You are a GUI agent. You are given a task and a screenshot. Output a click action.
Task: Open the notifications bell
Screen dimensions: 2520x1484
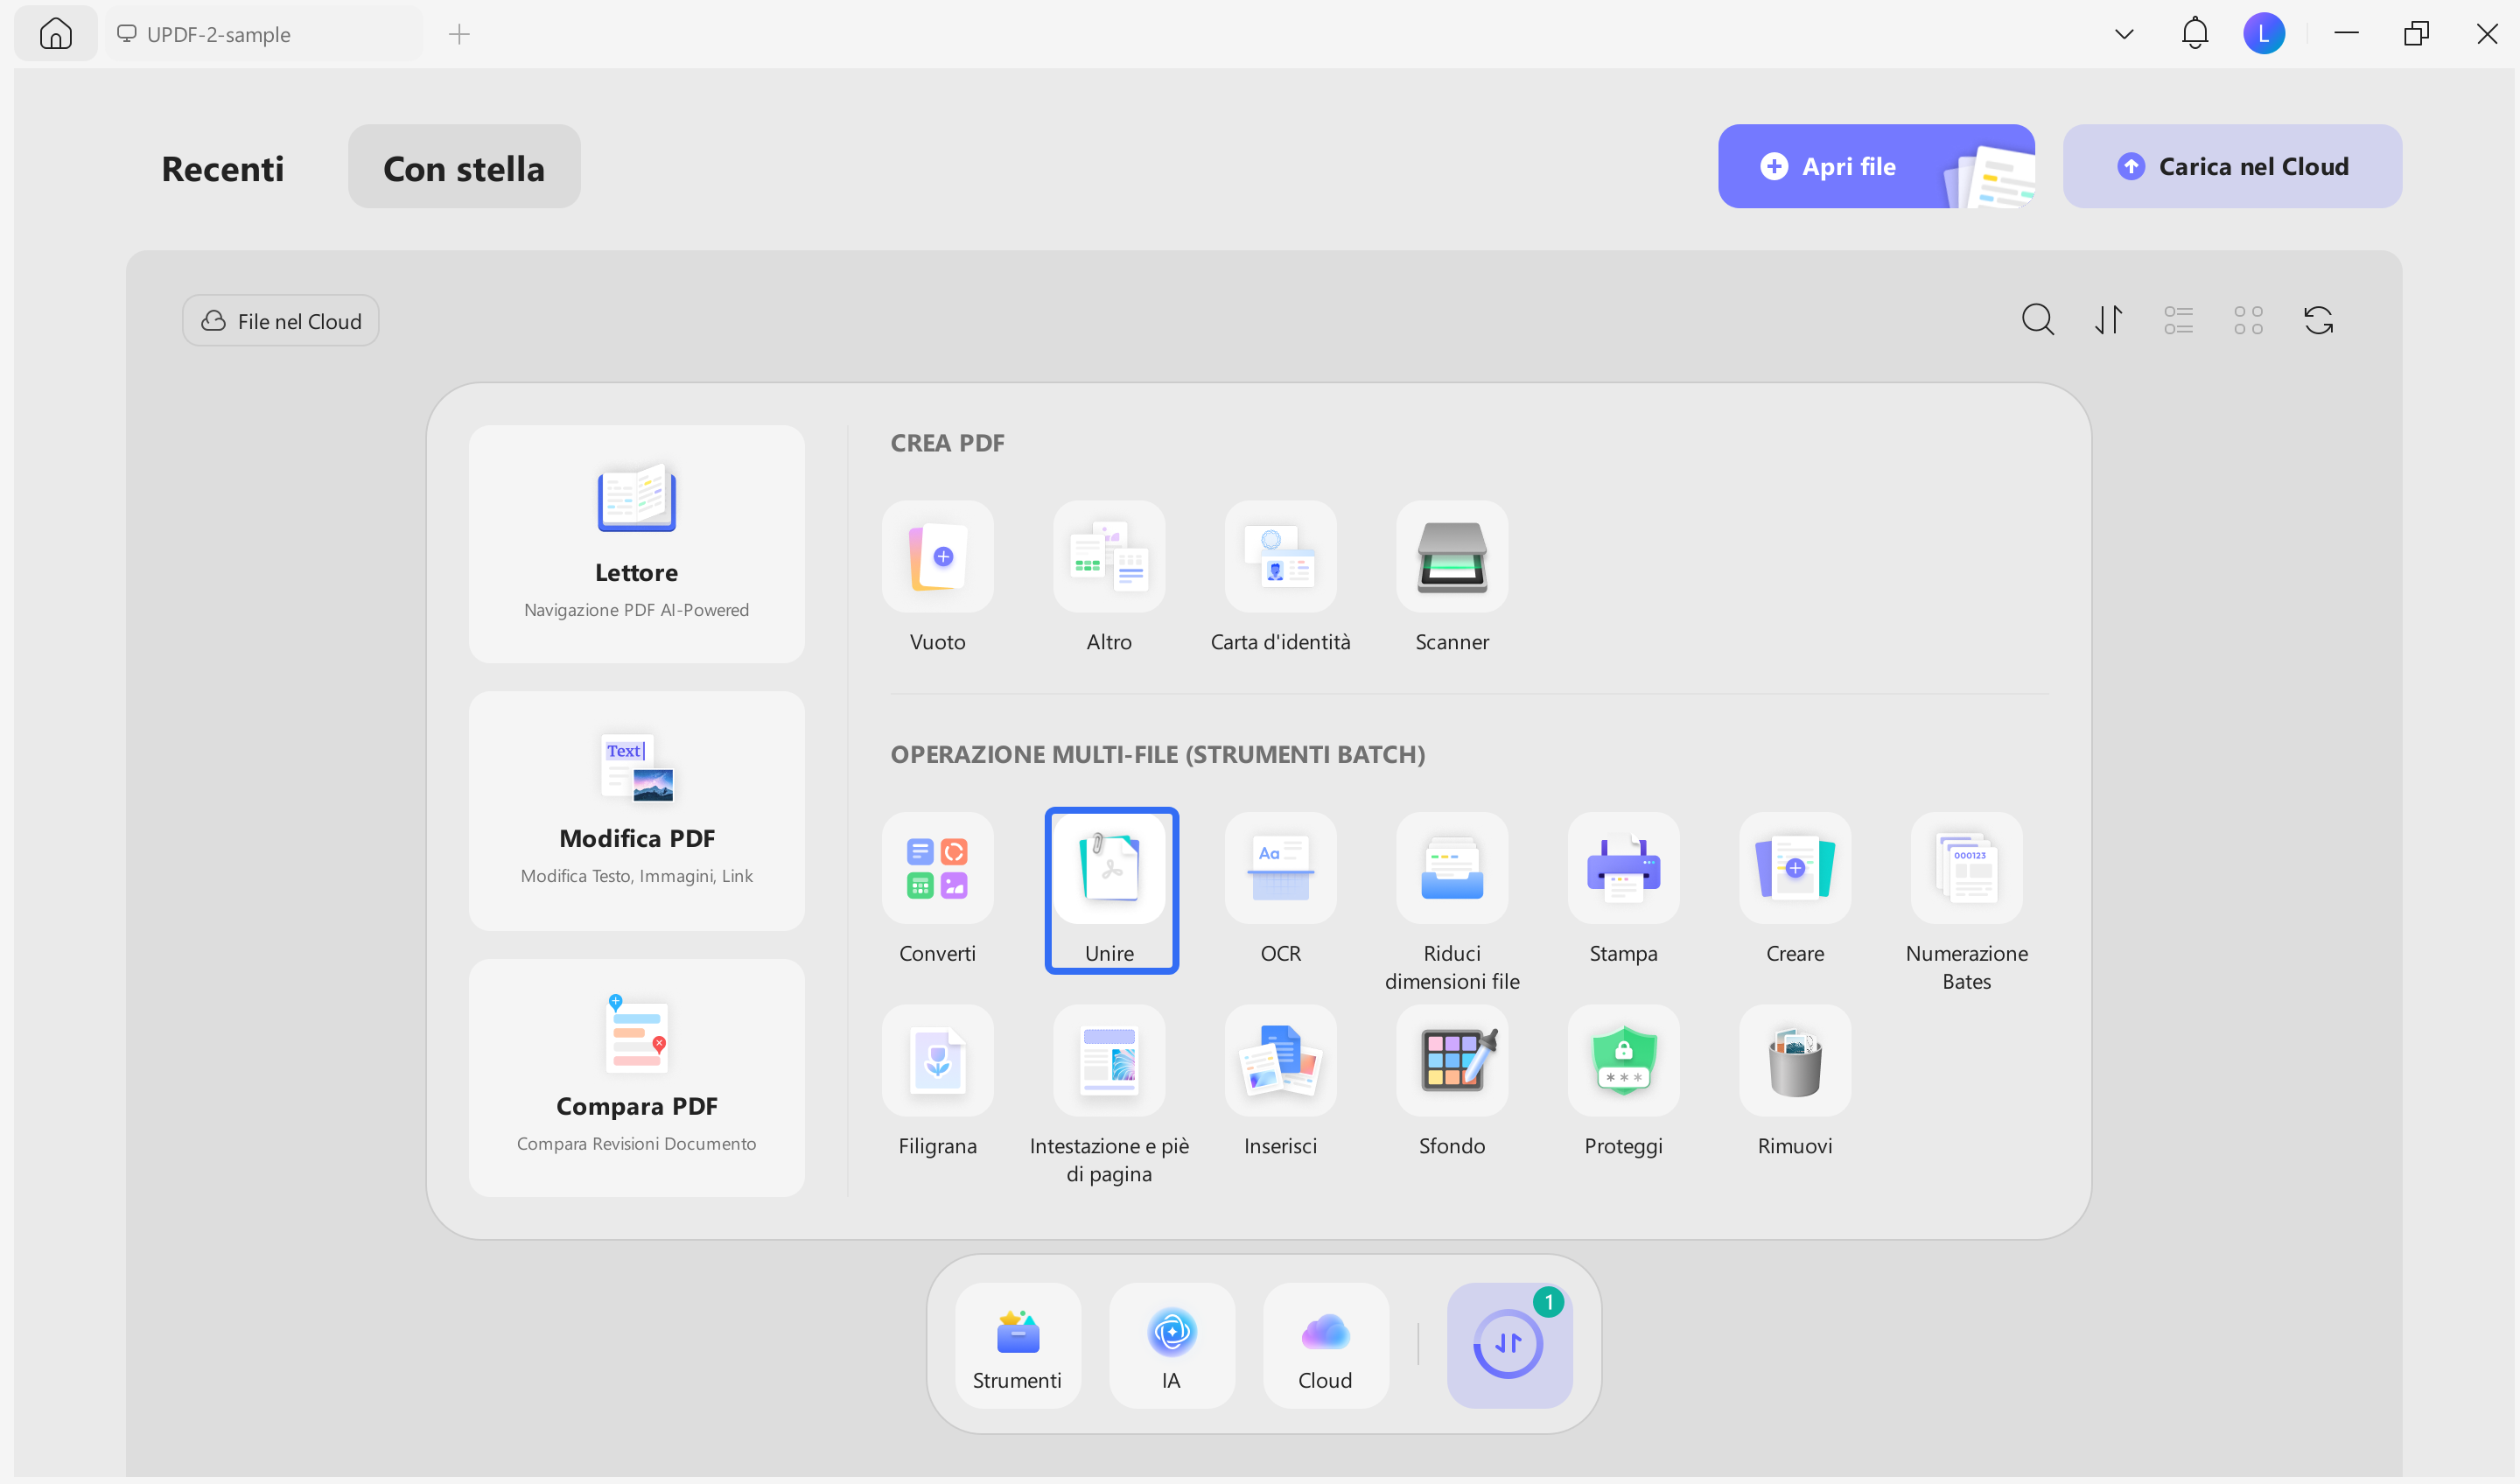click(x=2194, y=34)
